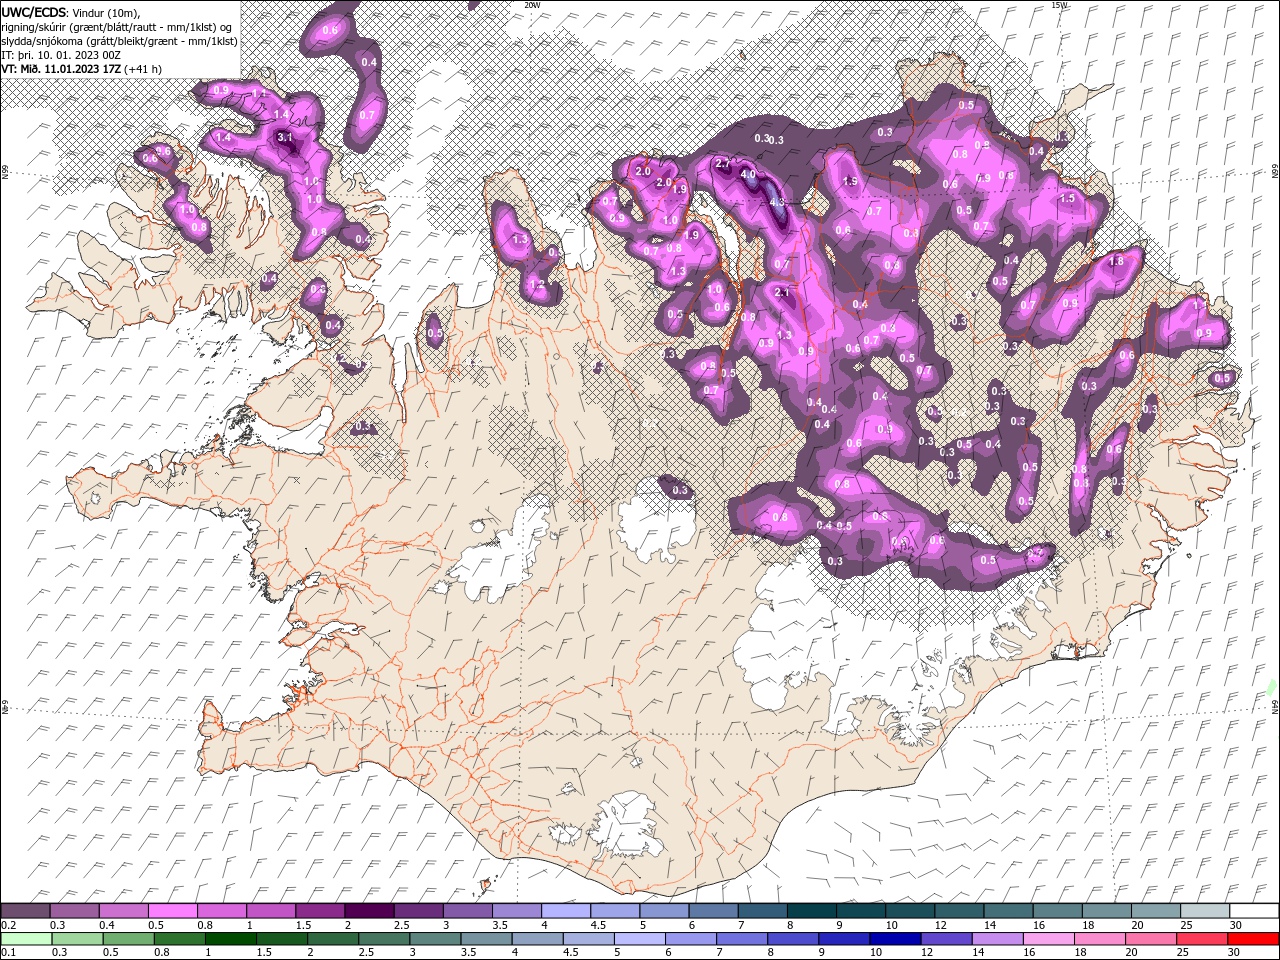Click the dark teal swatch between 8 and 9 in the top legend row
The height and width of the screenshot is (960, 1280).
812,911
